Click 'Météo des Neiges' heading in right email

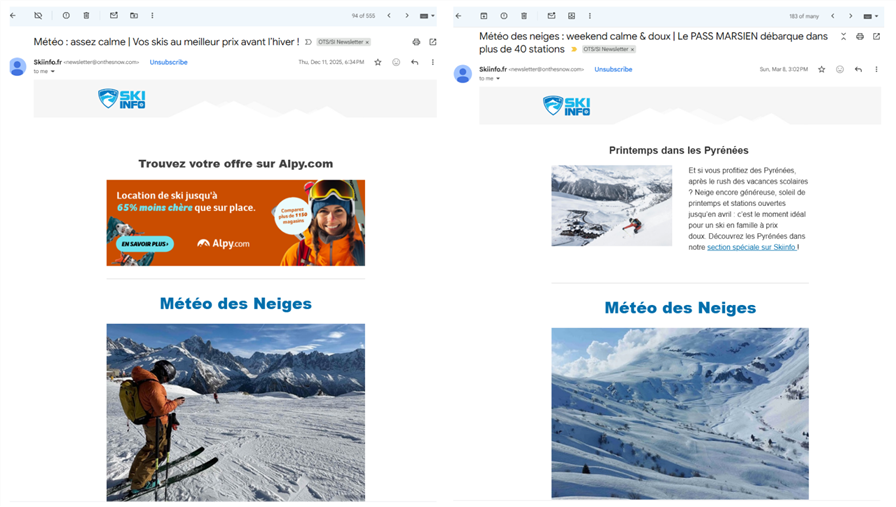[x=680, y=308]
